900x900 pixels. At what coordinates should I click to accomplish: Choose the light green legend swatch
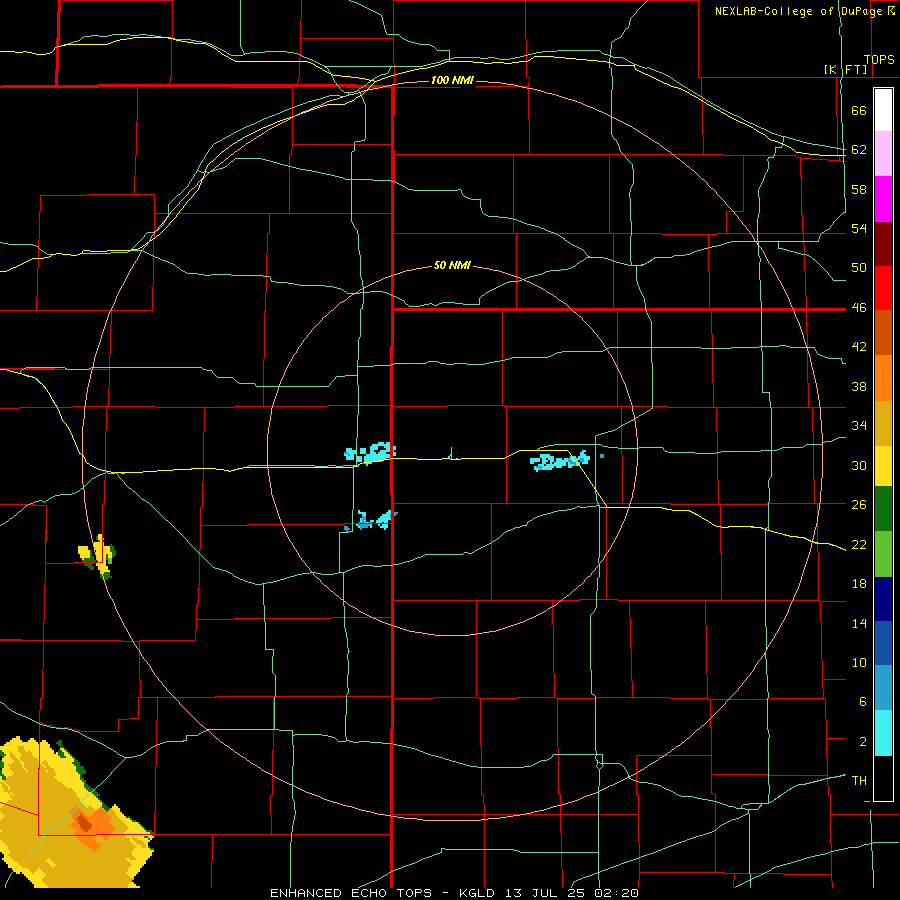[x=883, y=554]
